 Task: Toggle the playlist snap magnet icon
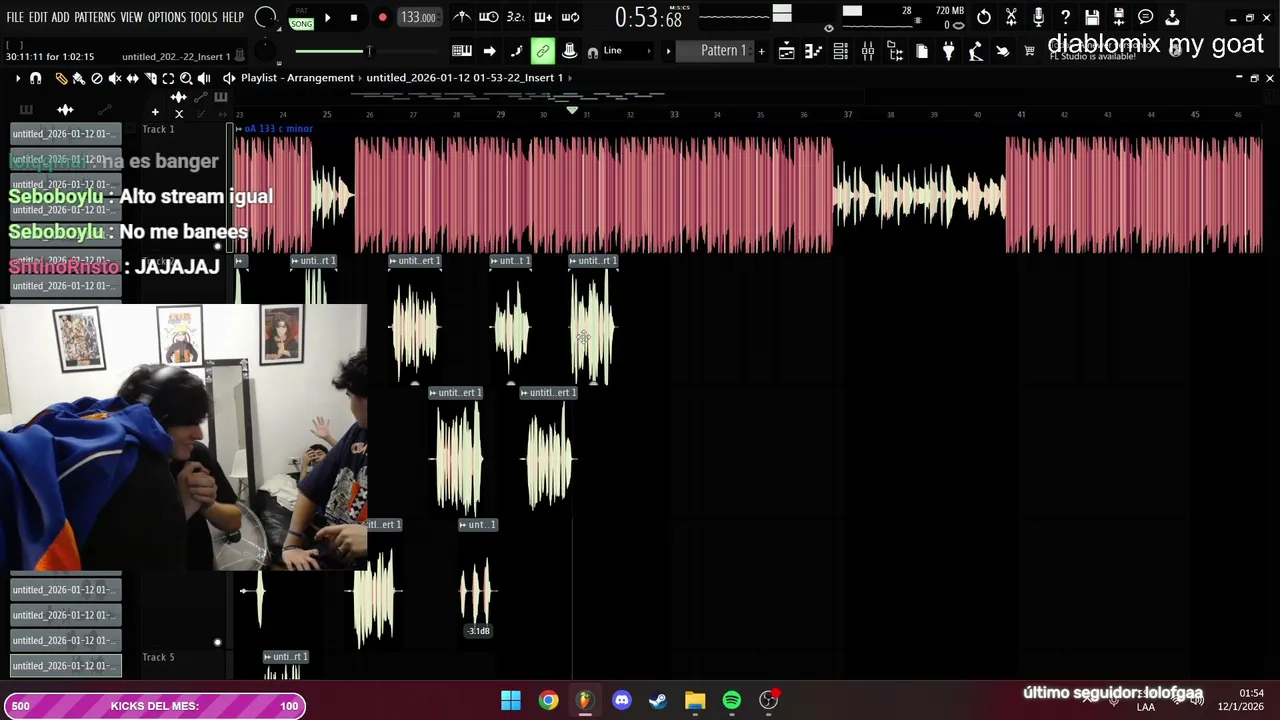(x=36, y=78)
